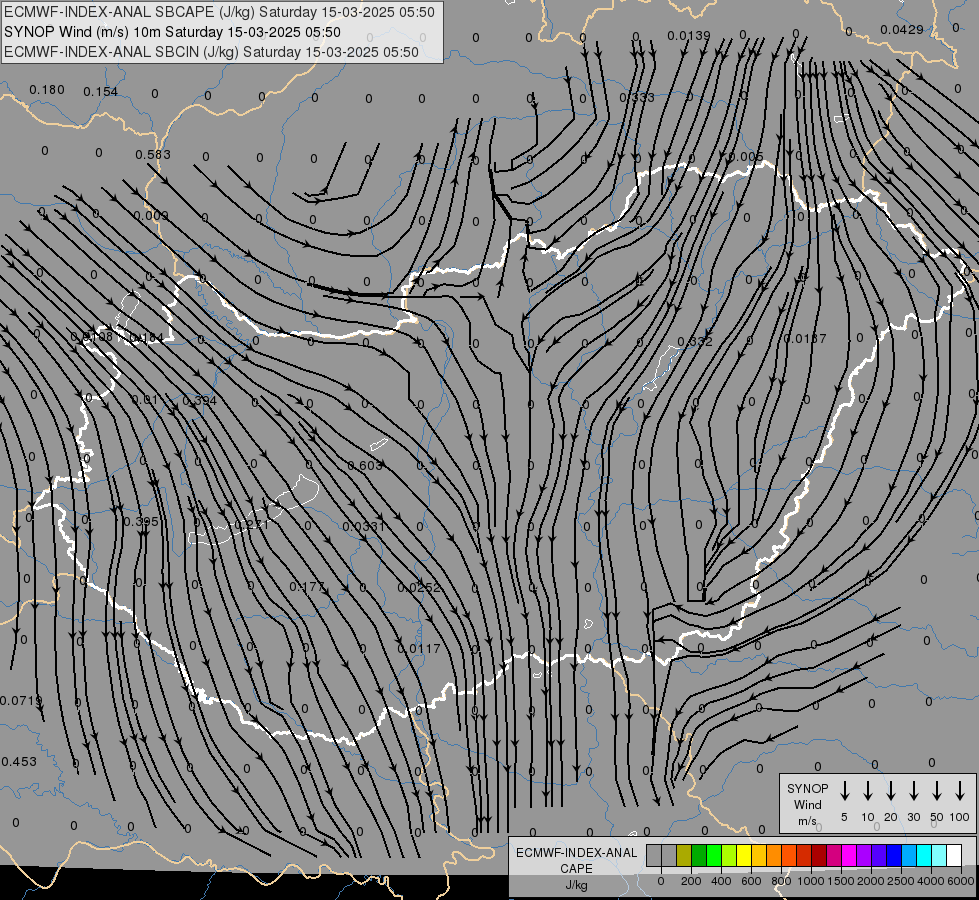Click the 0.0331 value on the map
Viewport: 979px width, 900px height.
click(364, 527)
